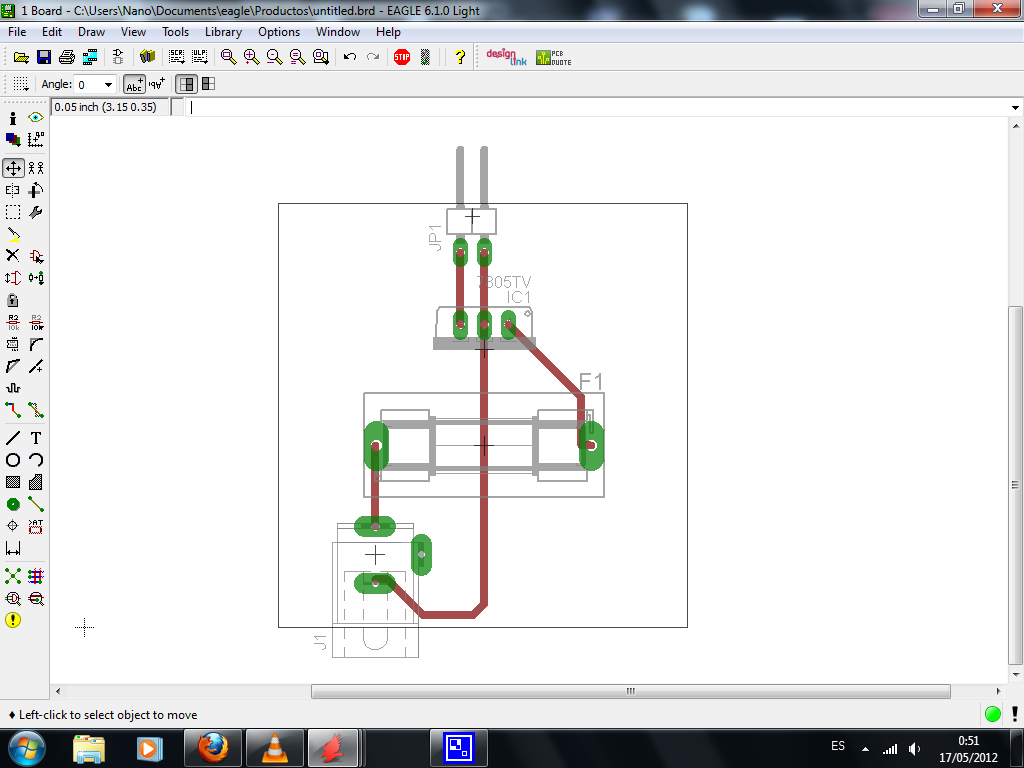Click the Undo arrow icon
The height and width of the screenshot is (768, 1024).
[x=349, y=57]
